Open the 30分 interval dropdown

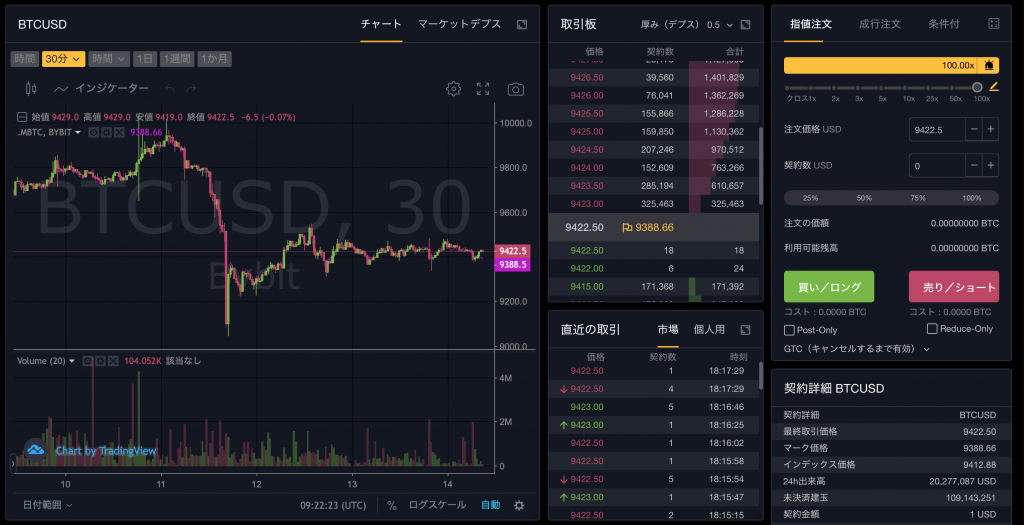[x=63, y=59]
